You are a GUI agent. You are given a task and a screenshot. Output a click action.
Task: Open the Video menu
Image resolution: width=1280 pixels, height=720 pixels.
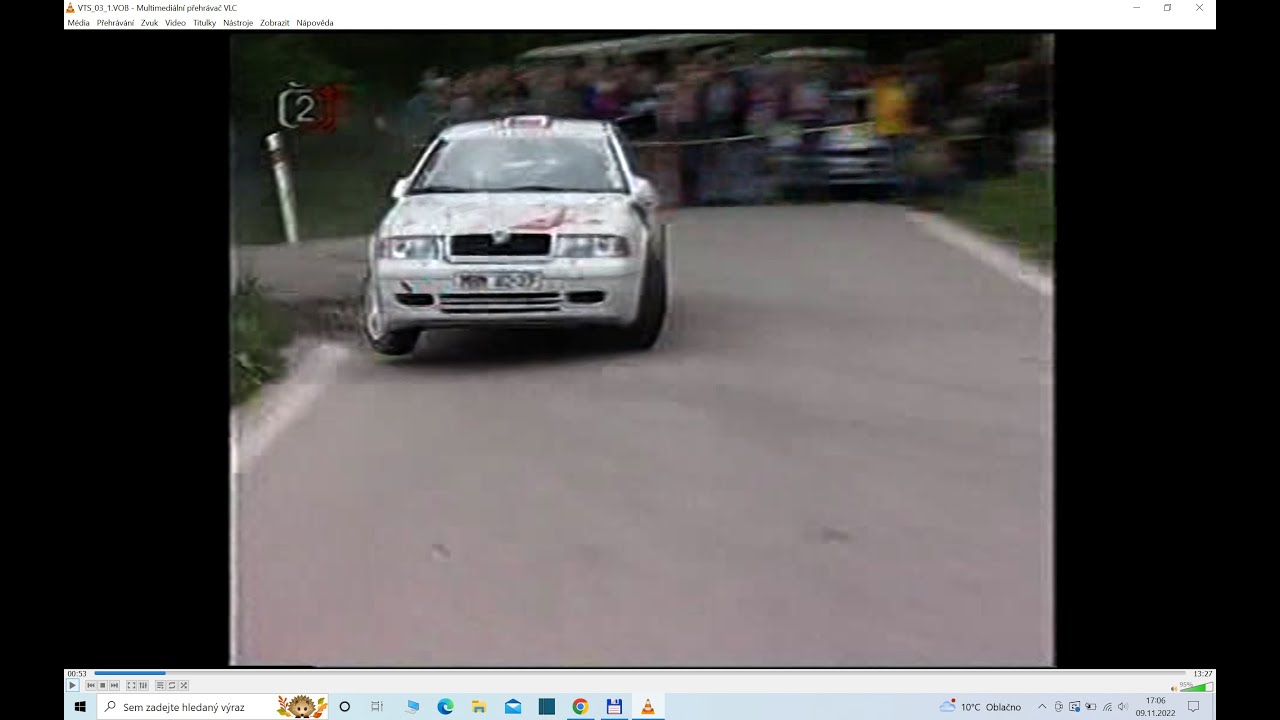(175, 23)
